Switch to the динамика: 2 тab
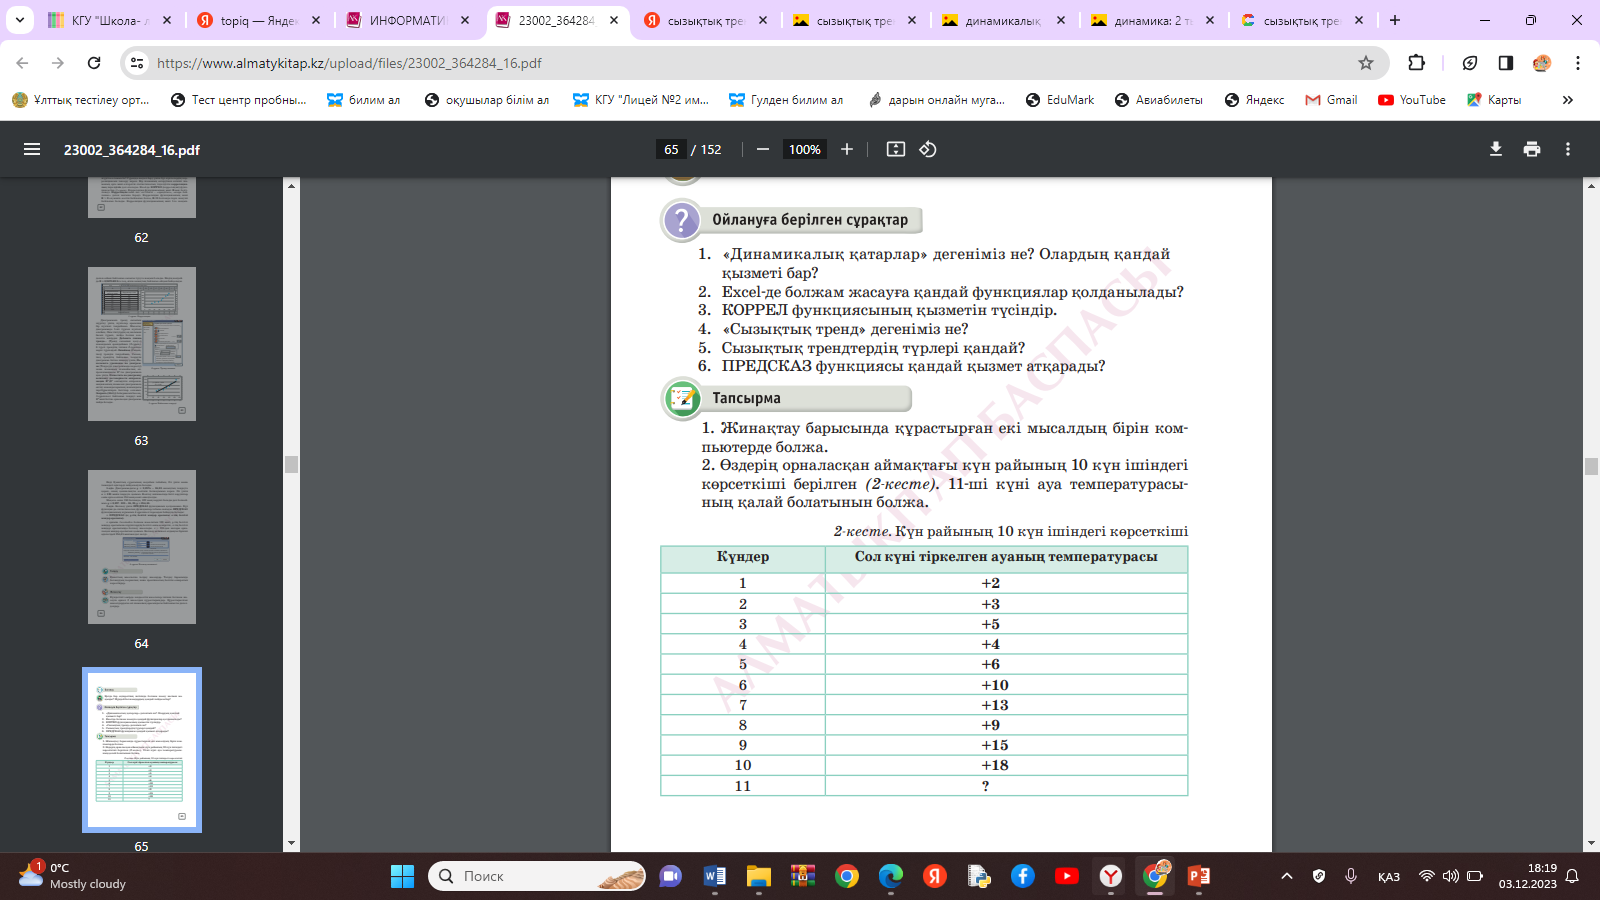This screenshot has height=900, width=1600. [x=1152, y=20]
